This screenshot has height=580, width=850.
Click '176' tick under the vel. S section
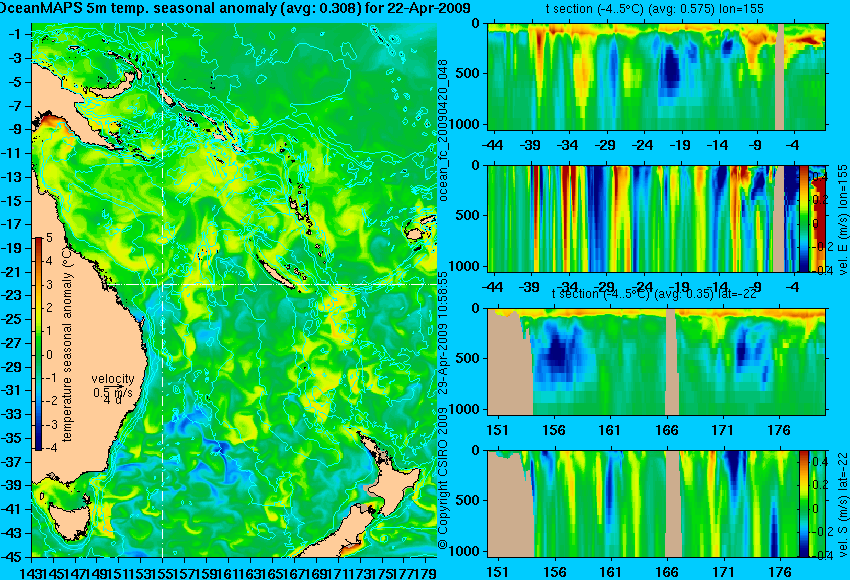[780, 572]
